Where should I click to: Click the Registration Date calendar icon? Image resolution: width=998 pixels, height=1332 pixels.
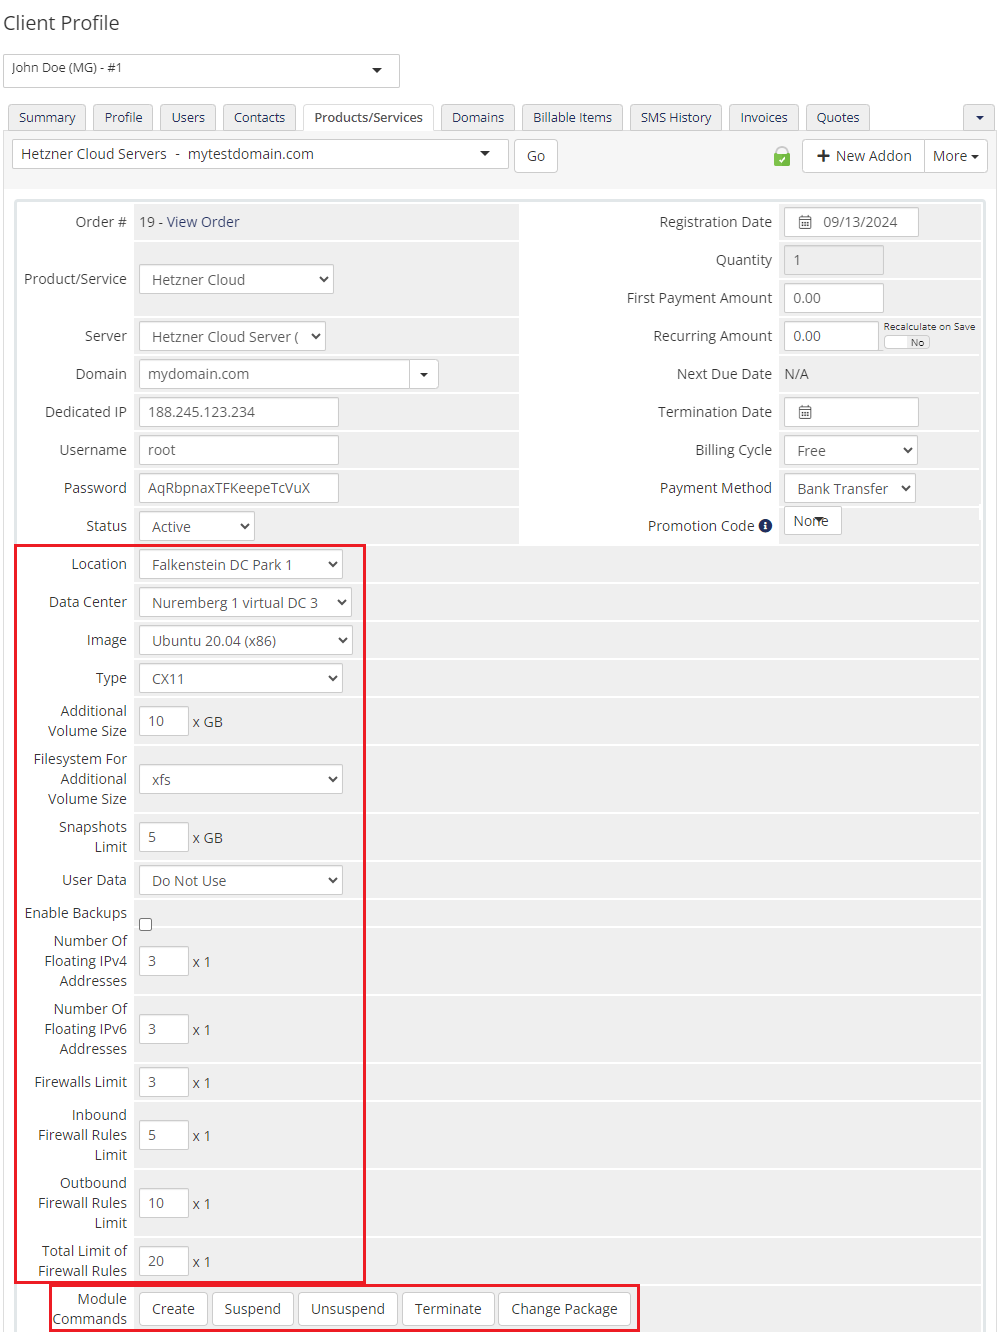805,222
